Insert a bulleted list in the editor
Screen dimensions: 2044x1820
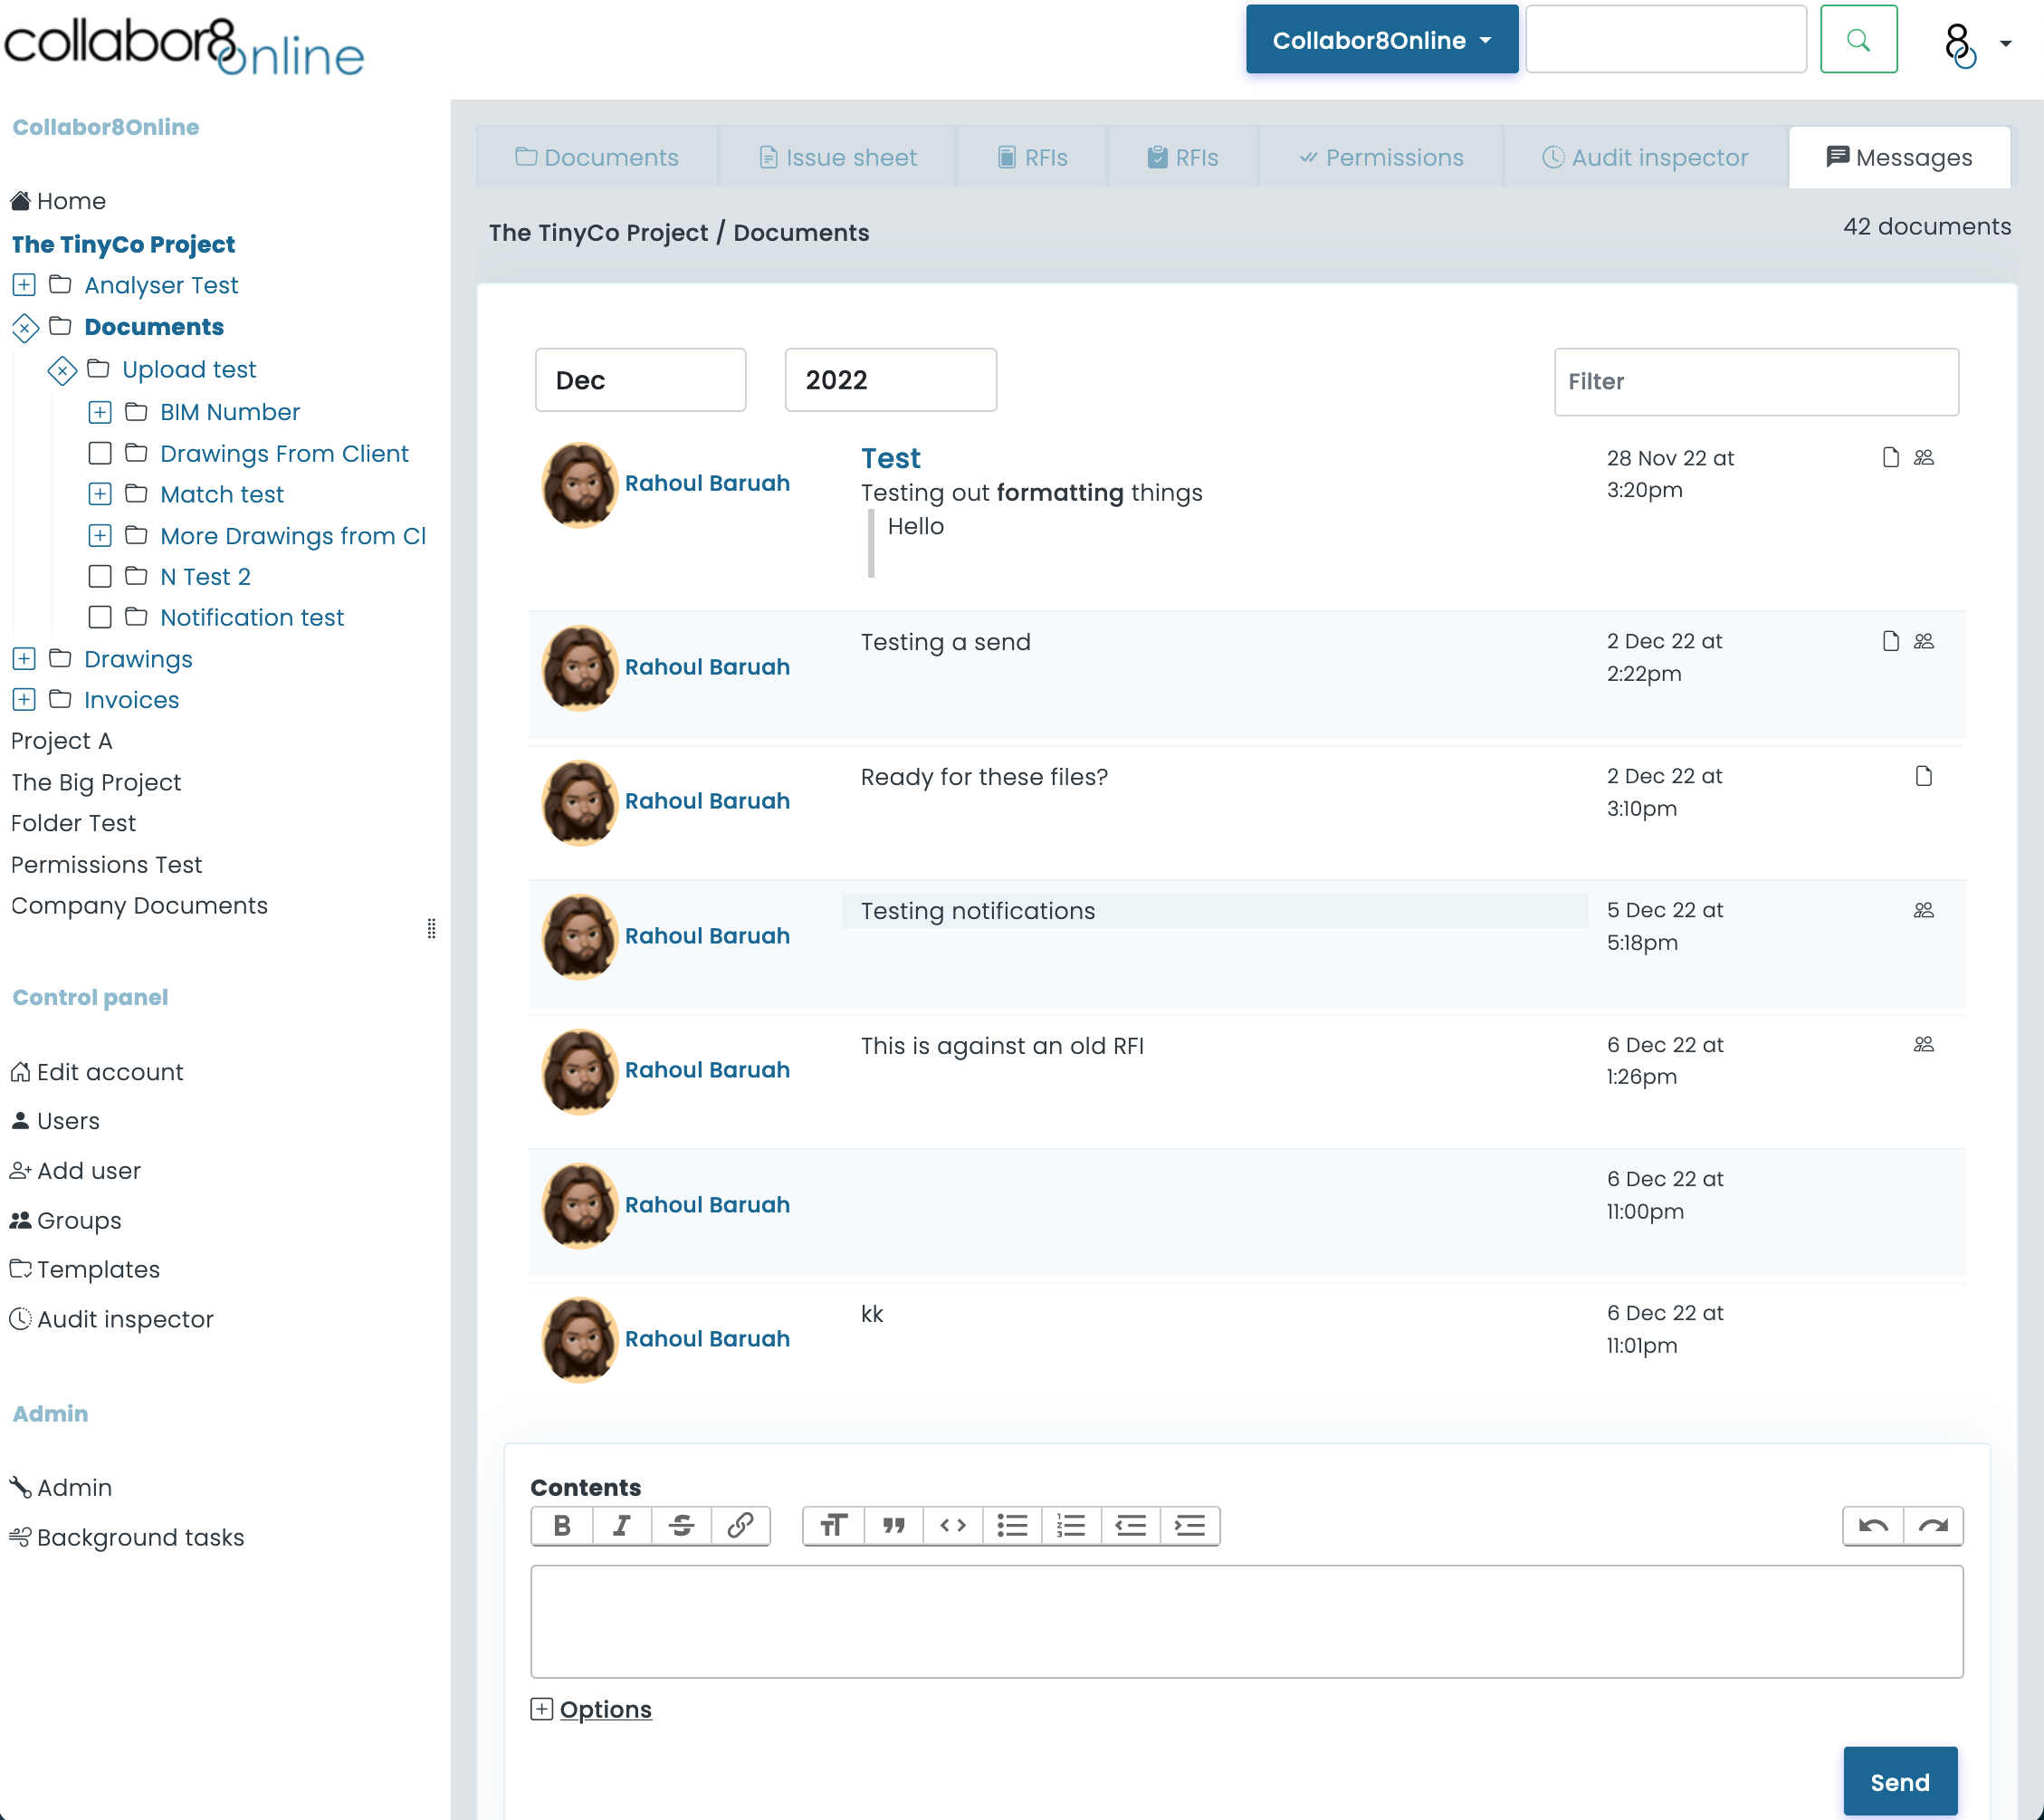click(1012, 1525)
